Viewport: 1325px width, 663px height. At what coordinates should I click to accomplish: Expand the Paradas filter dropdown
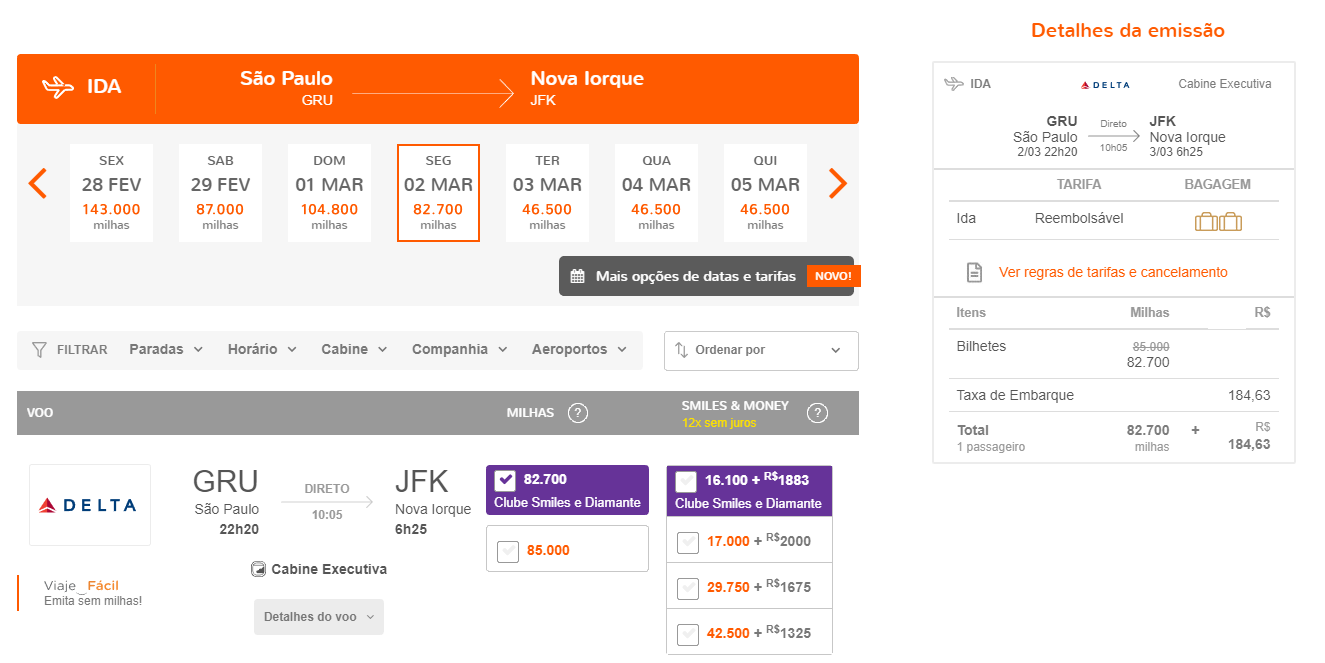pyautogui.click(x=166, y=350)
